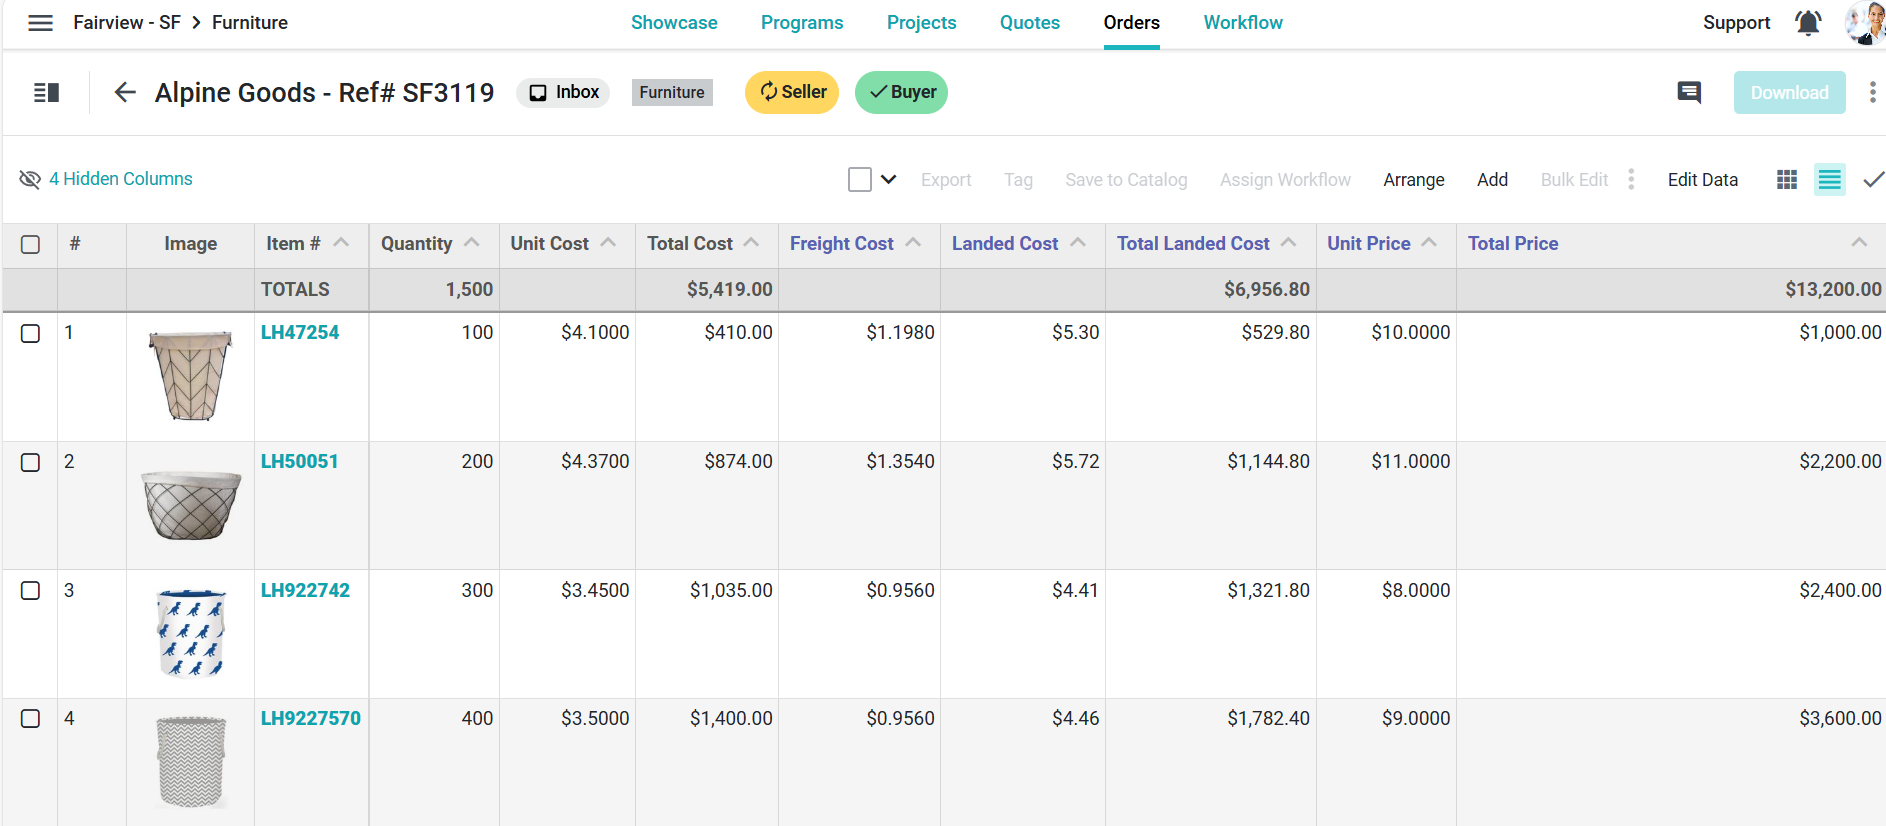
Task: Open the hamburger main menu
Action: 40,23
